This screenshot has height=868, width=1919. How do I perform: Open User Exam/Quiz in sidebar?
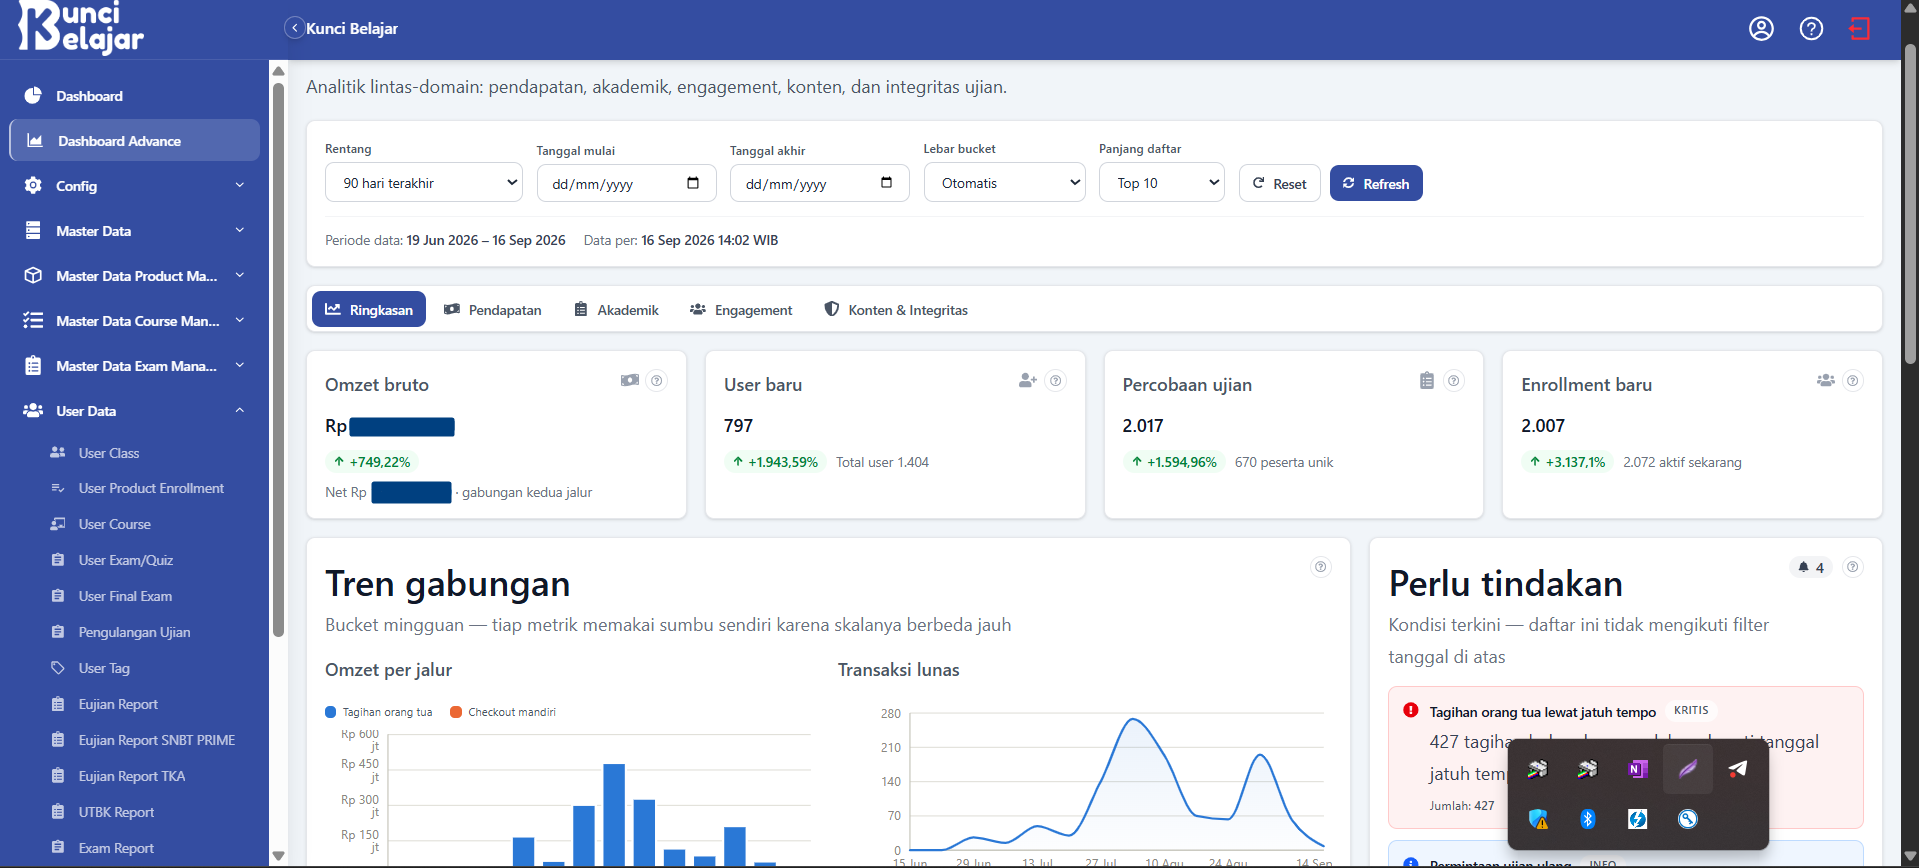click(126, 560)
